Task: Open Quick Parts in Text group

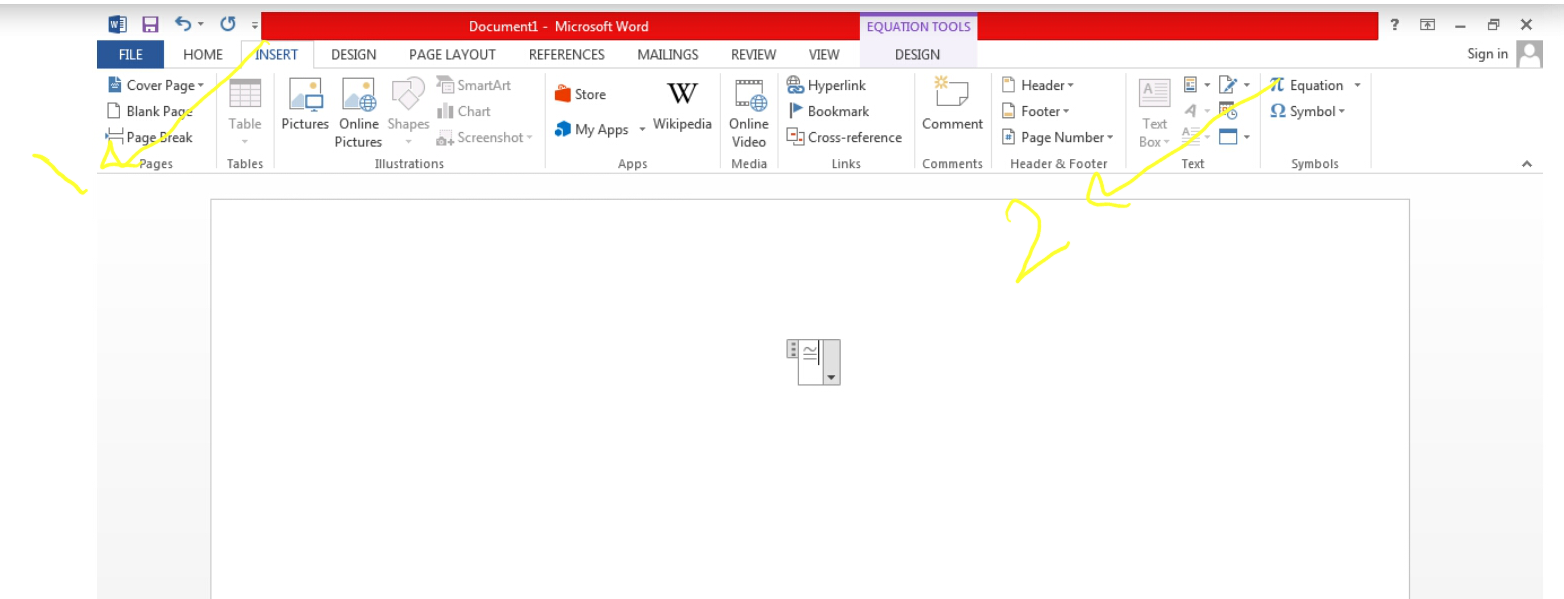Action: tap(1196, 85)
